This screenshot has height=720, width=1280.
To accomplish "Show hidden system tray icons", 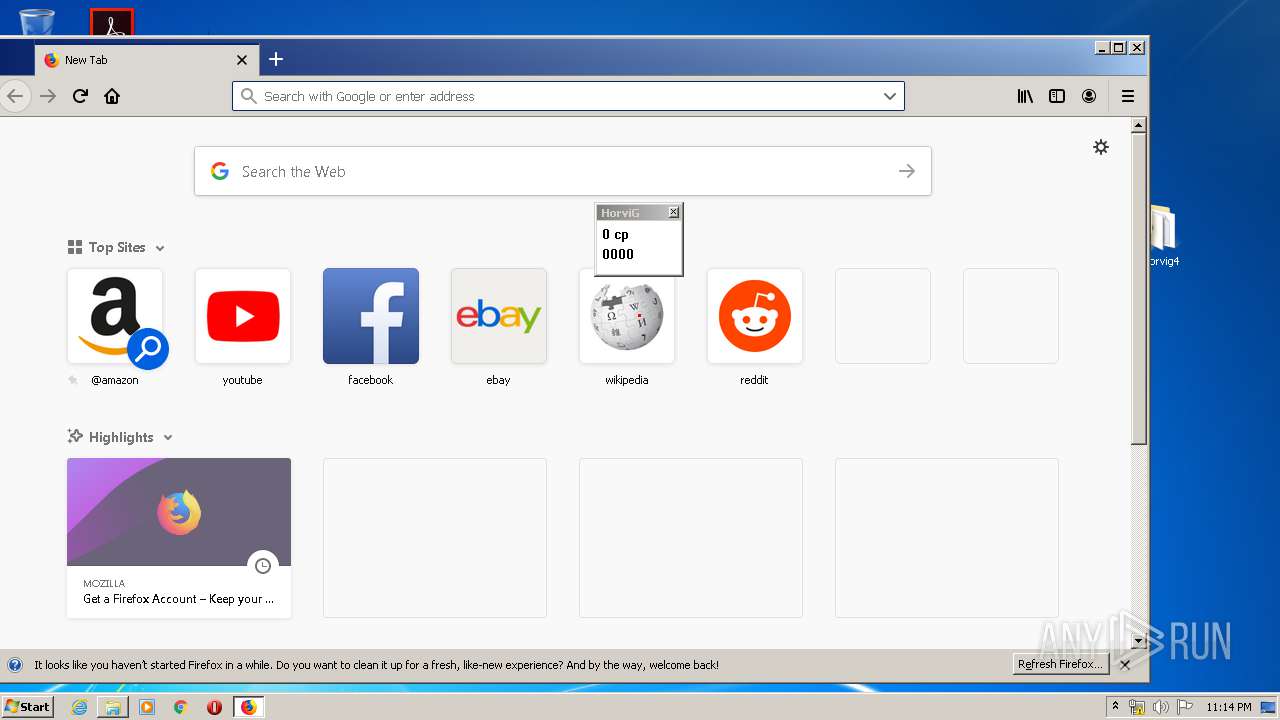I will (1116, 707).
